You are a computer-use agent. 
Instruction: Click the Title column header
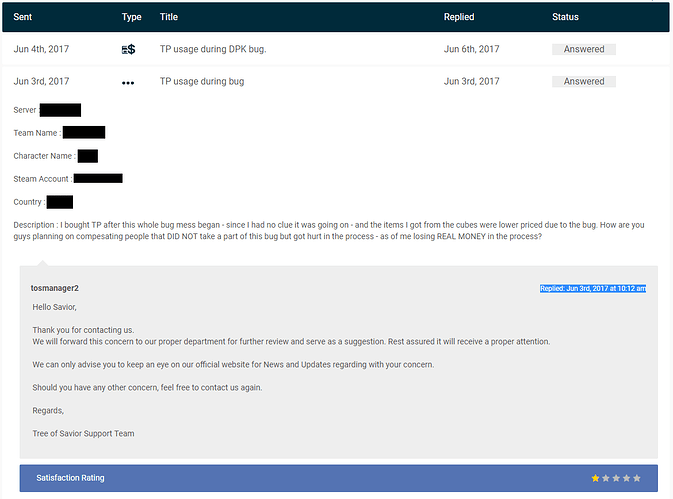(x=169, y=17)
